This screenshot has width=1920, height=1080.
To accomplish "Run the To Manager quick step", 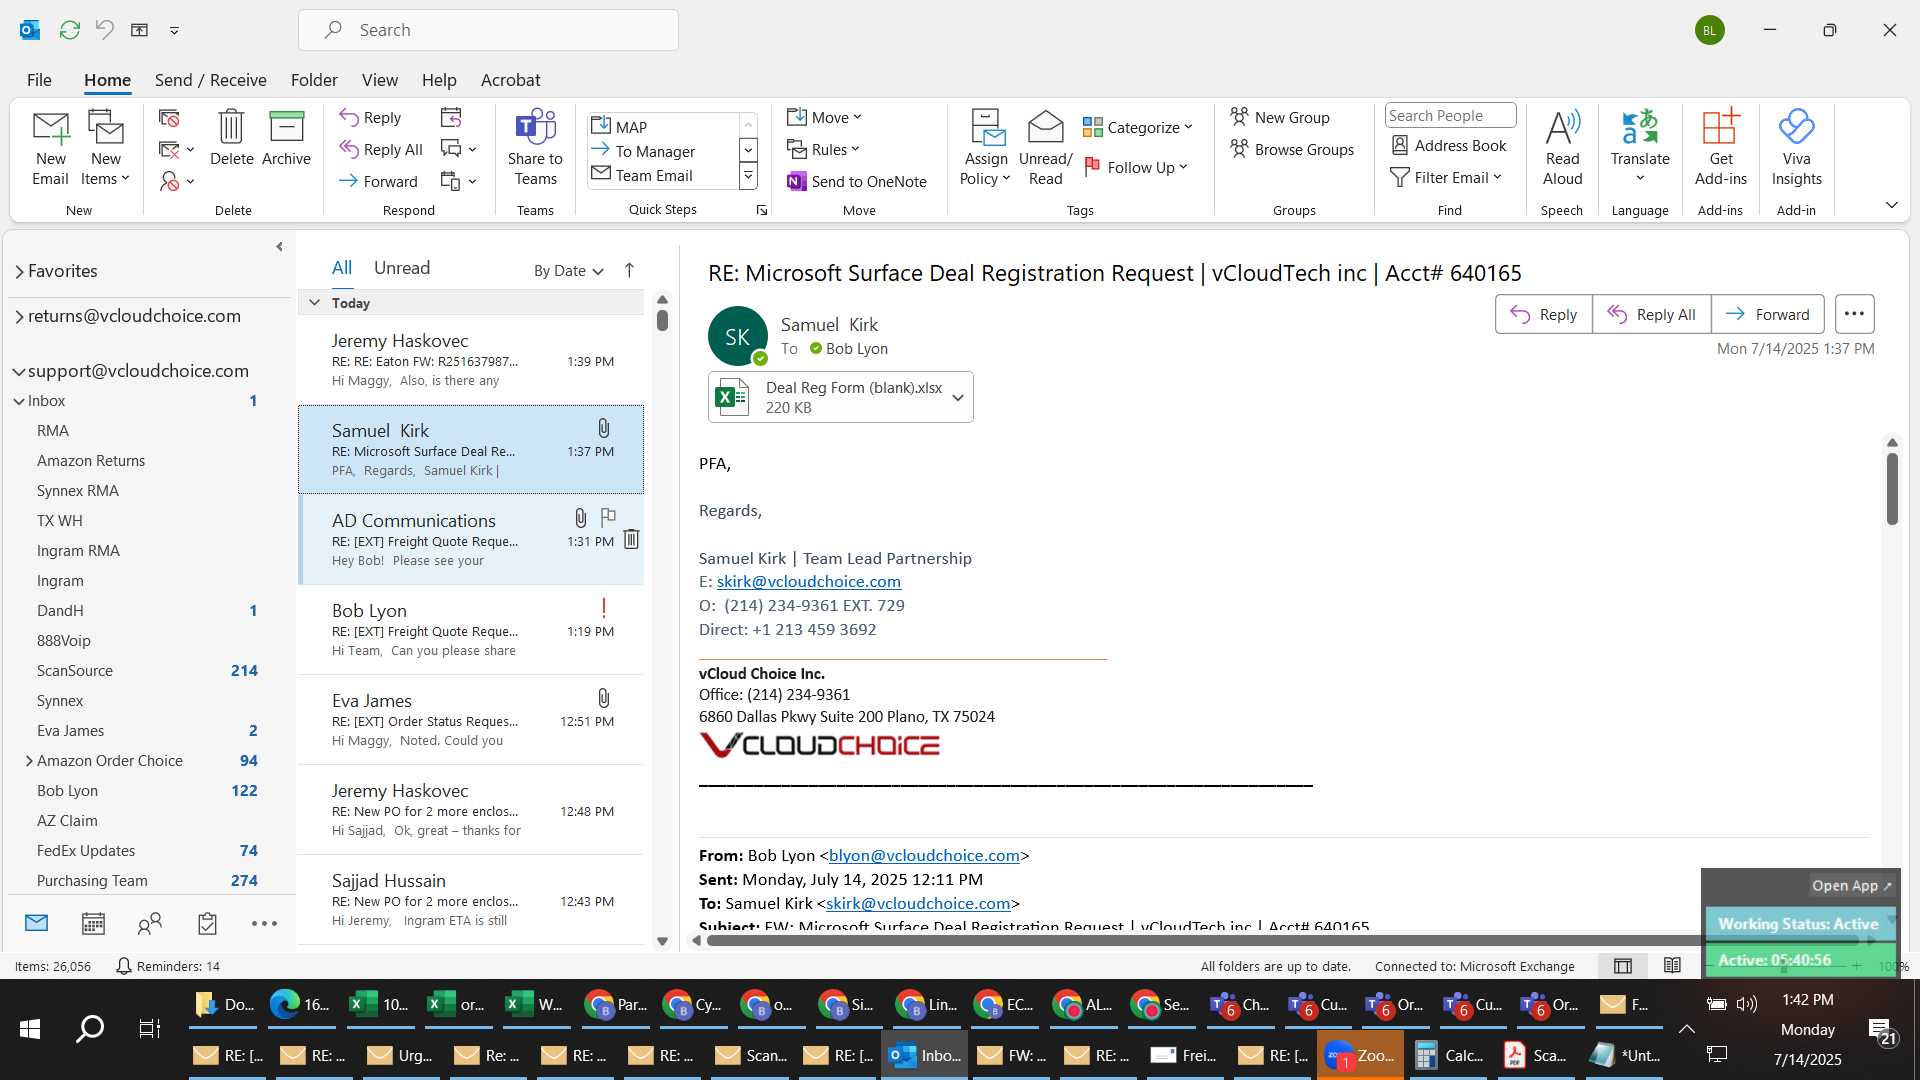I will (663, 151).
